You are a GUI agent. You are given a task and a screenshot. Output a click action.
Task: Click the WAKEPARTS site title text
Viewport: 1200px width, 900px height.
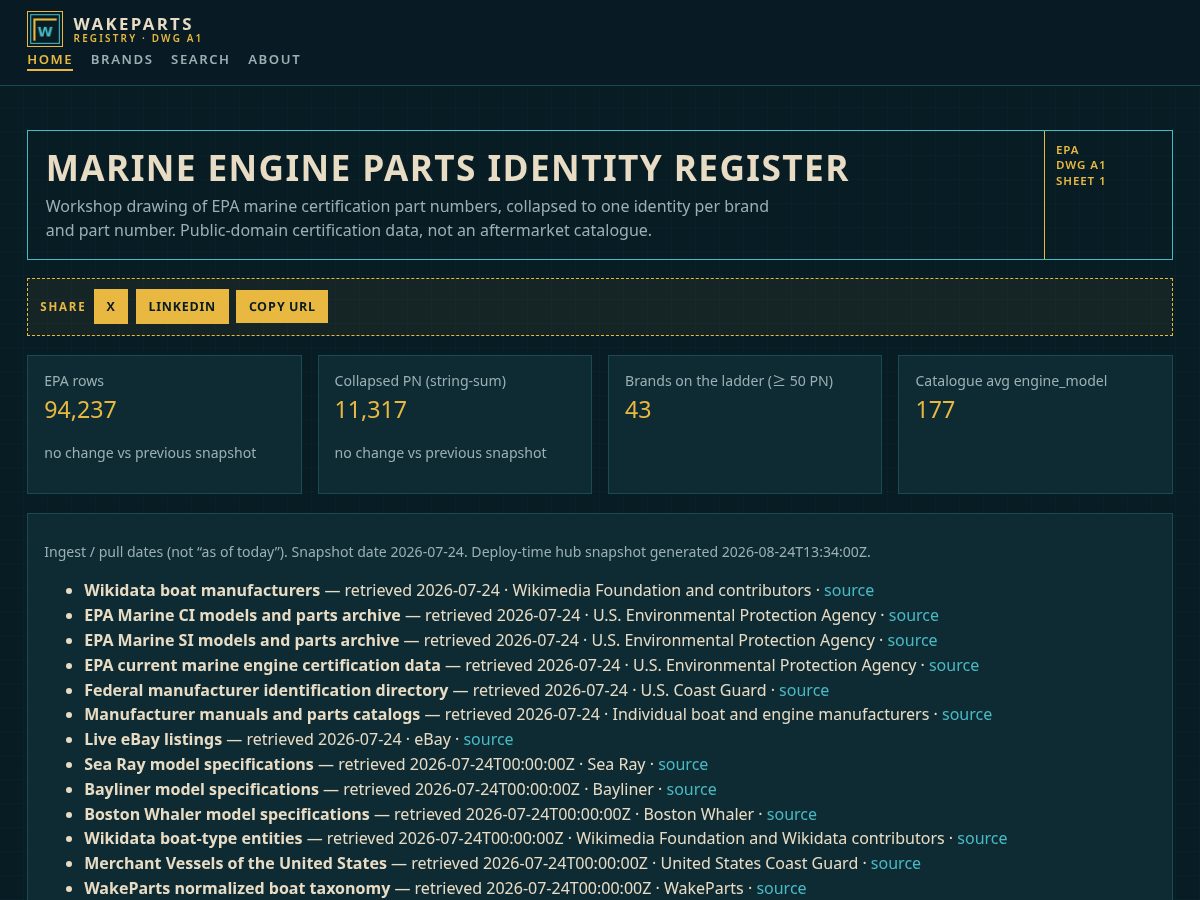pyautogui.click(x=133, y=24)
